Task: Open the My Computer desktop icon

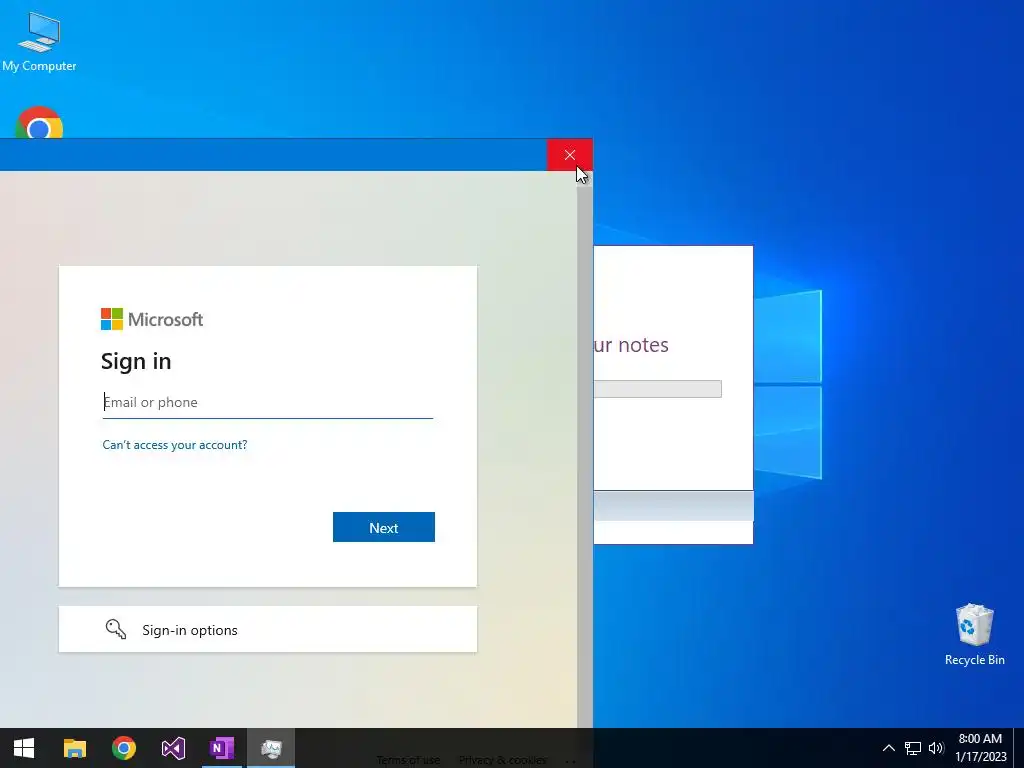Action: 39,42
